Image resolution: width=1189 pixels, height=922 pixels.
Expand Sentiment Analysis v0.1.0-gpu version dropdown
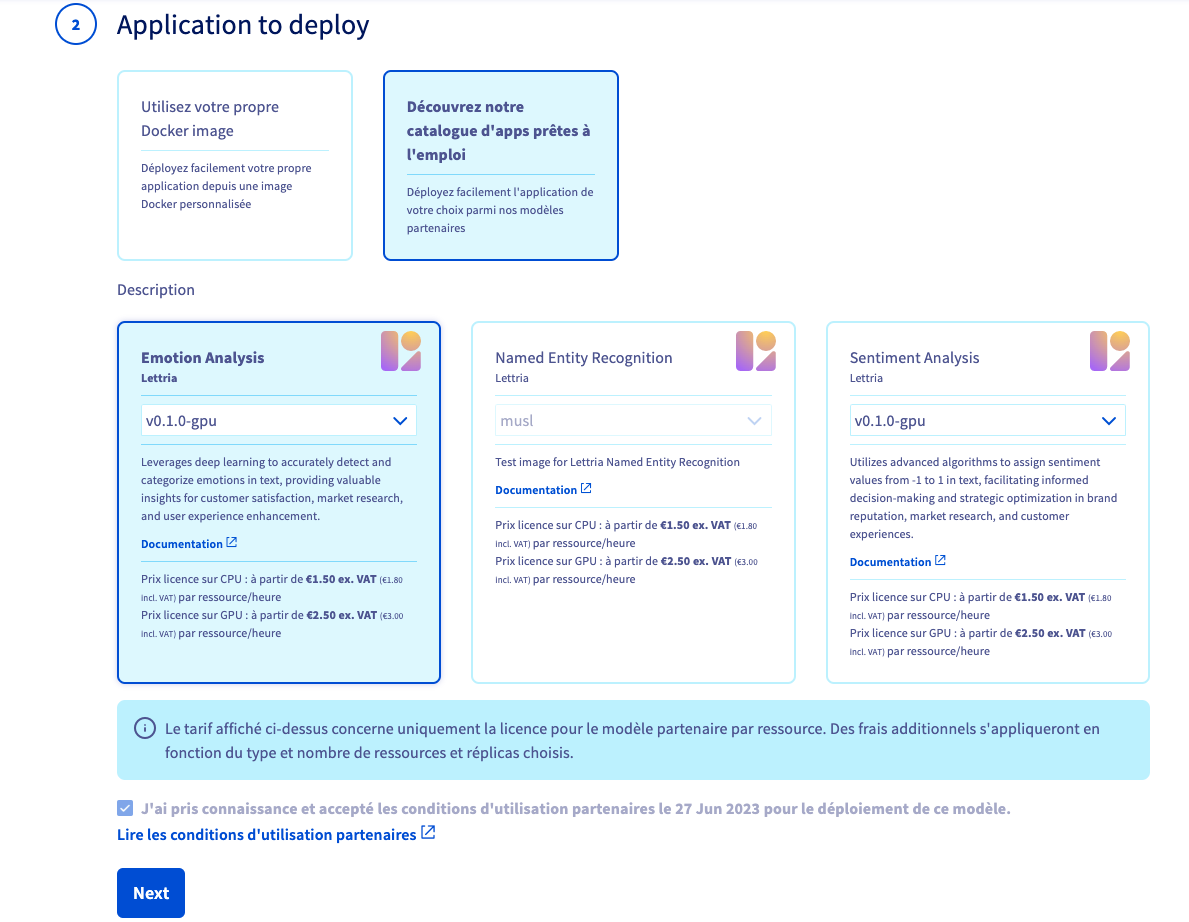[987, 421]
